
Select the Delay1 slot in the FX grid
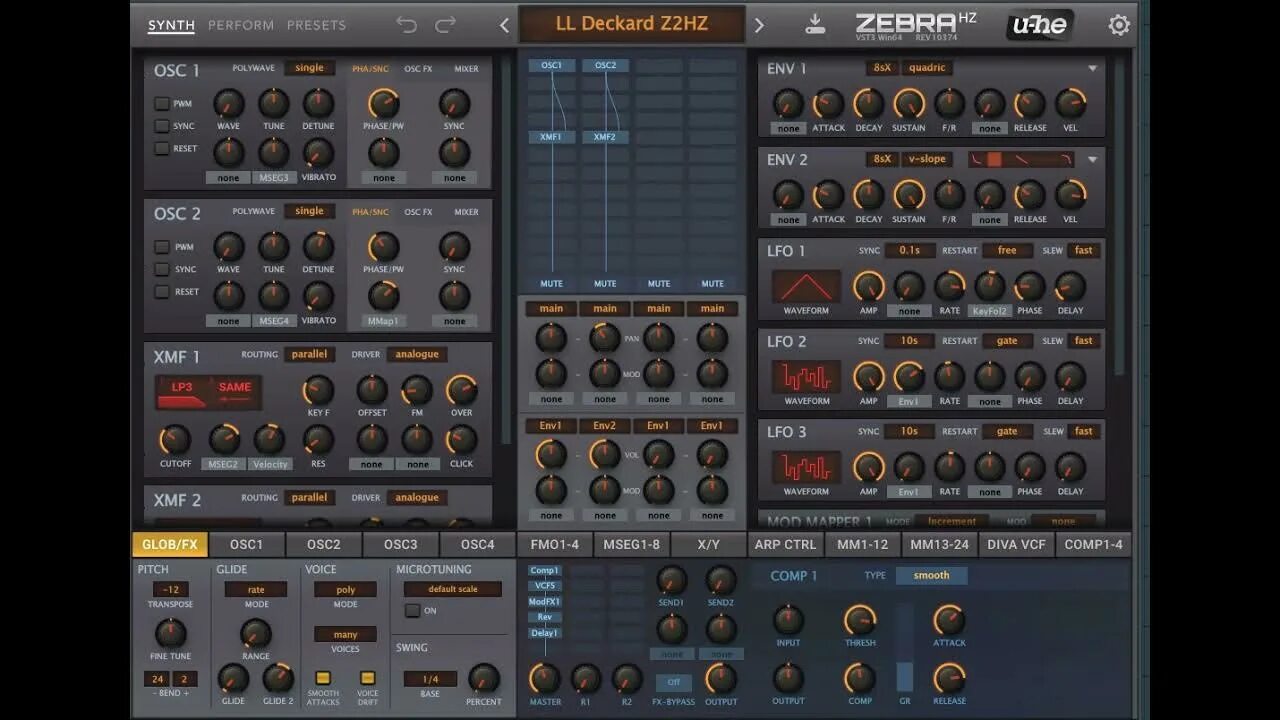coord(544,633)
